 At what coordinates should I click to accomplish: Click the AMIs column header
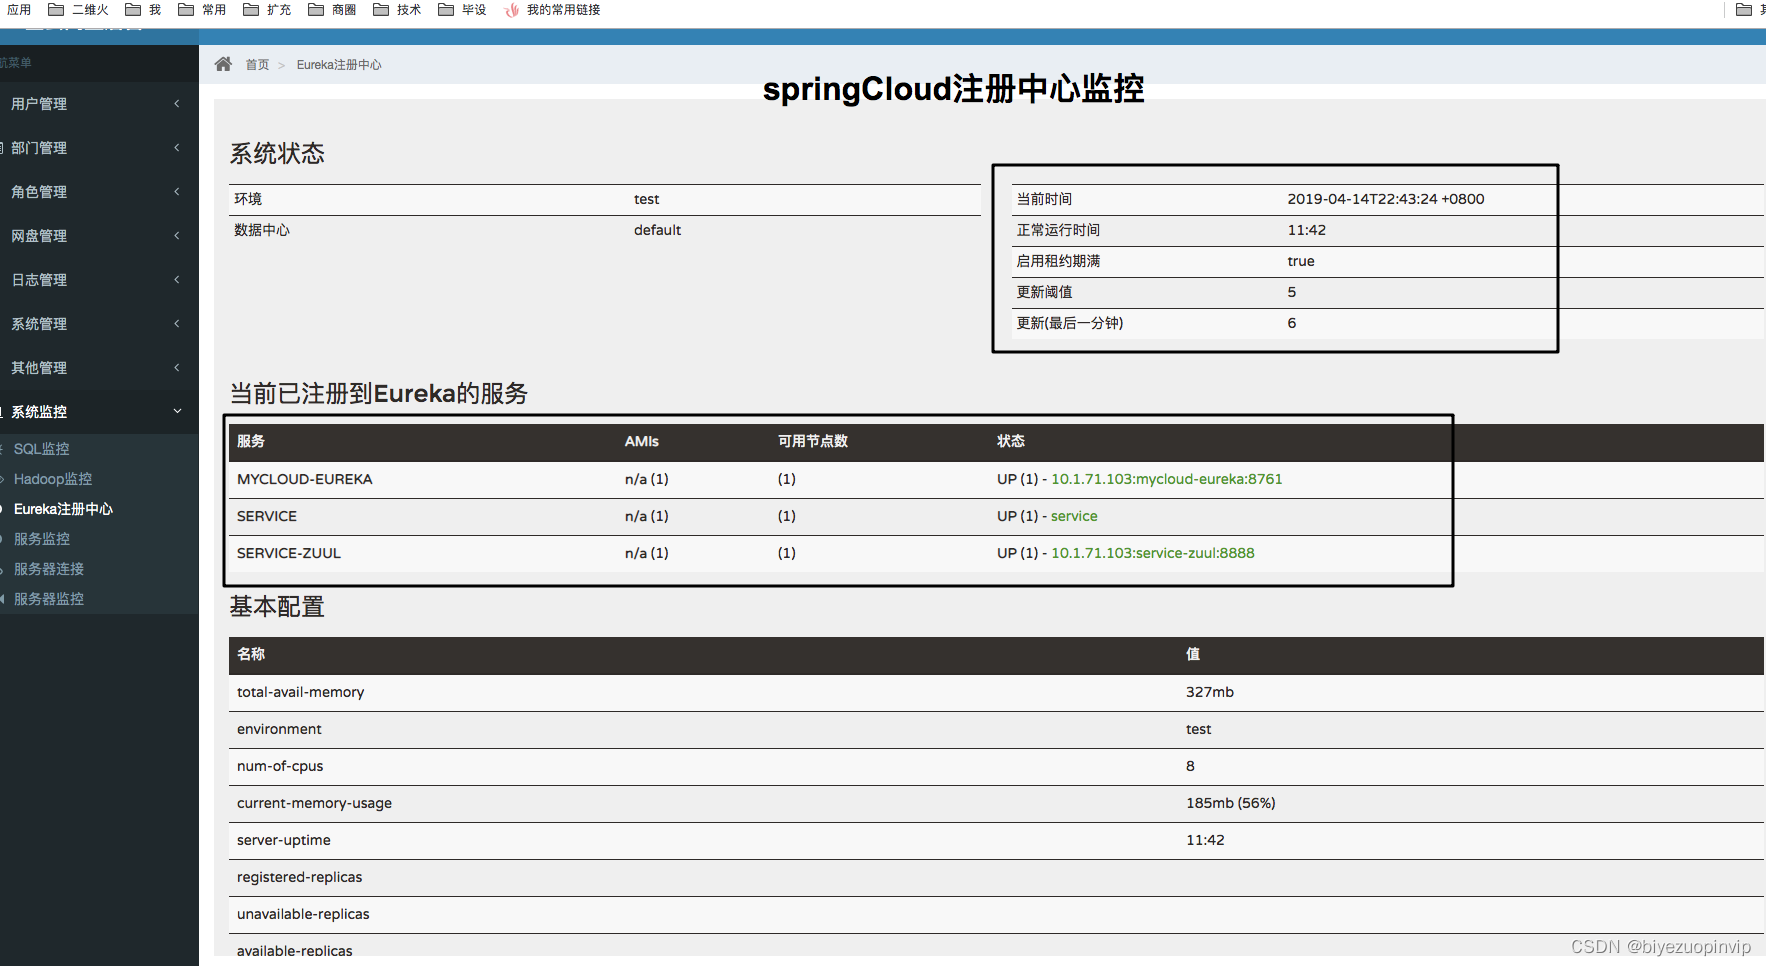(x=642, y=441)
